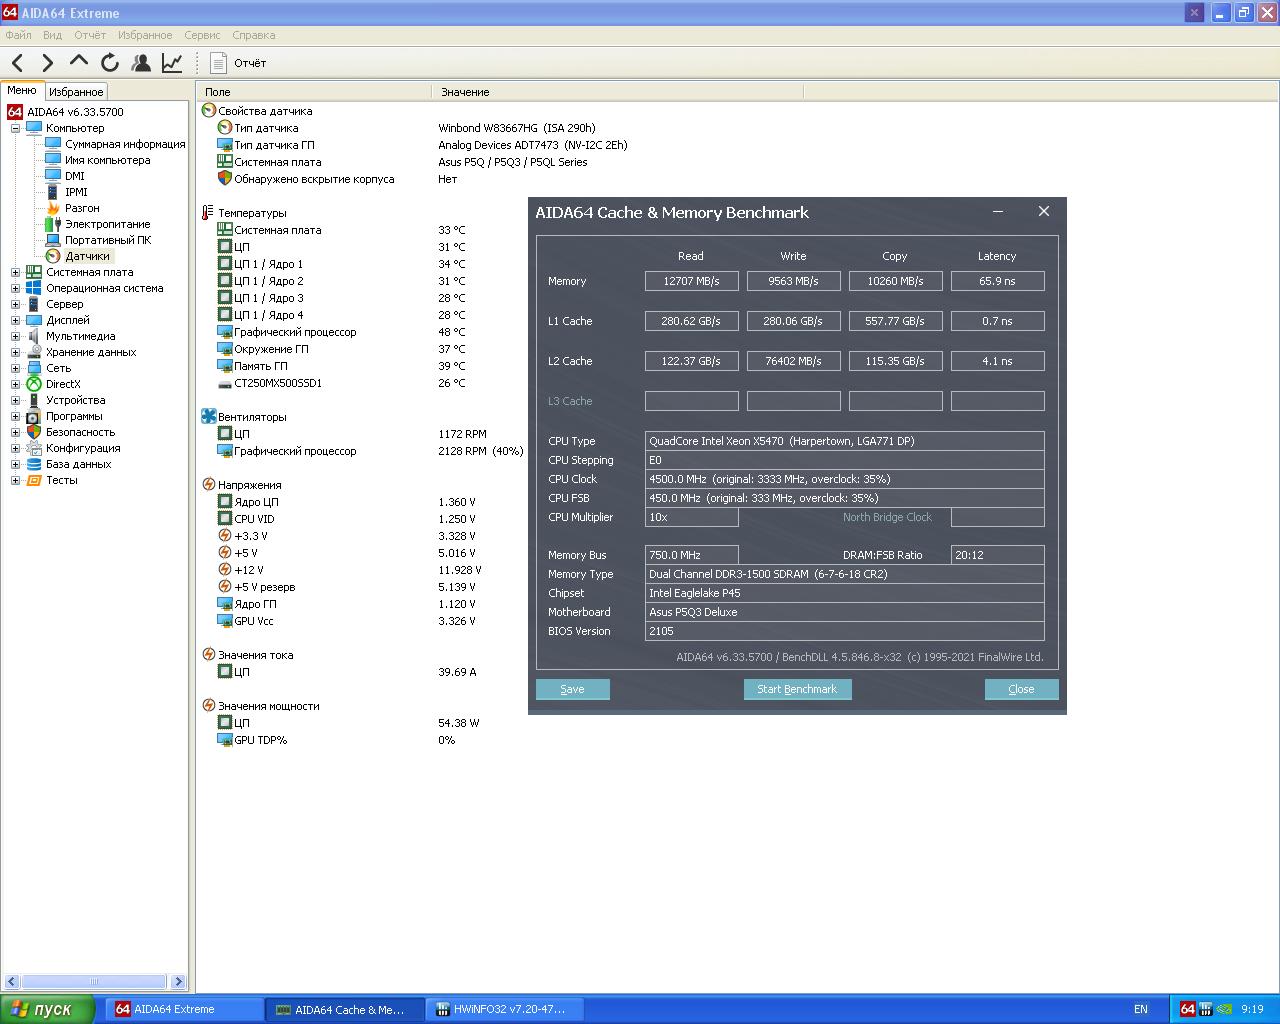This screenshot has width=1280, height=1024.
Task: Expand the Сеть tree node
Action: [15, 368]
